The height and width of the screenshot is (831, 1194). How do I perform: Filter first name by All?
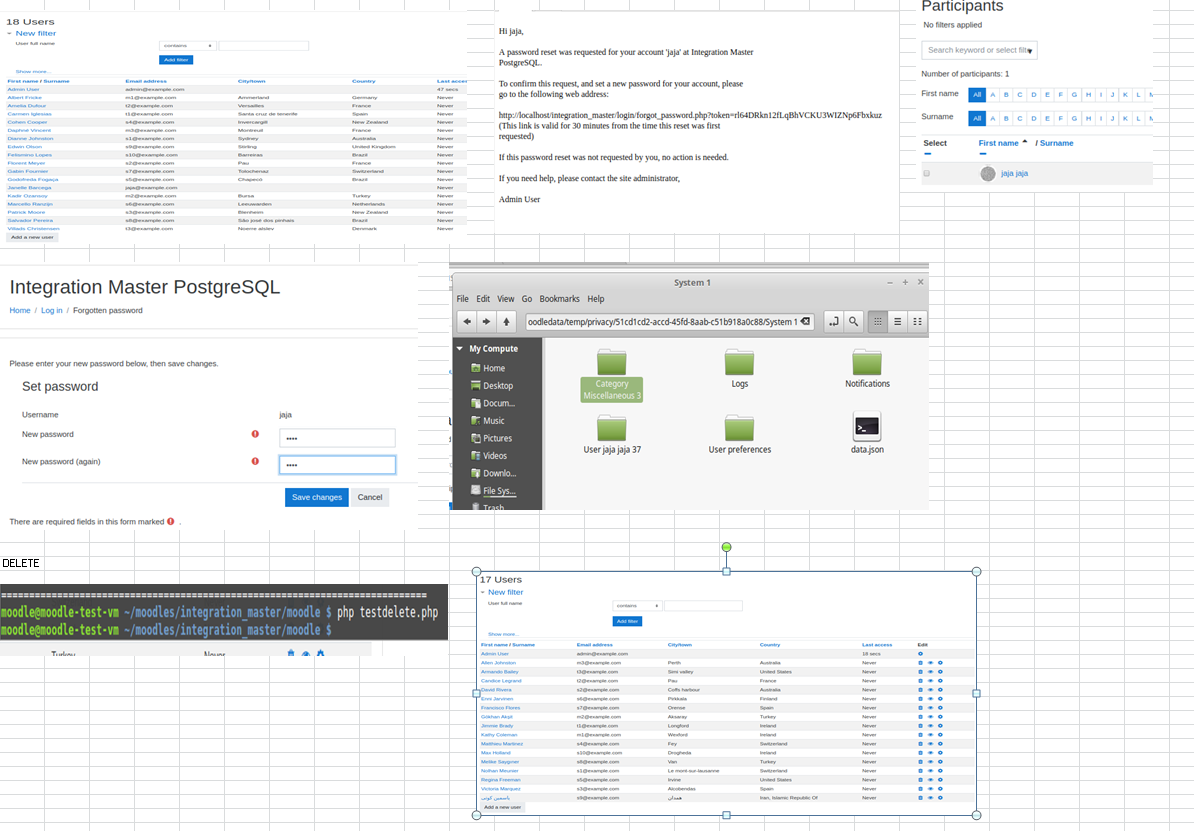click(977, 95)
